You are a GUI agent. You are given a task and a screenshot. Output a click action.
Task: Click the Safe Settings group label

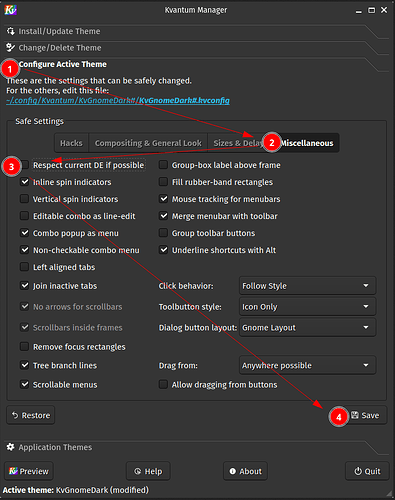(39, 121)
